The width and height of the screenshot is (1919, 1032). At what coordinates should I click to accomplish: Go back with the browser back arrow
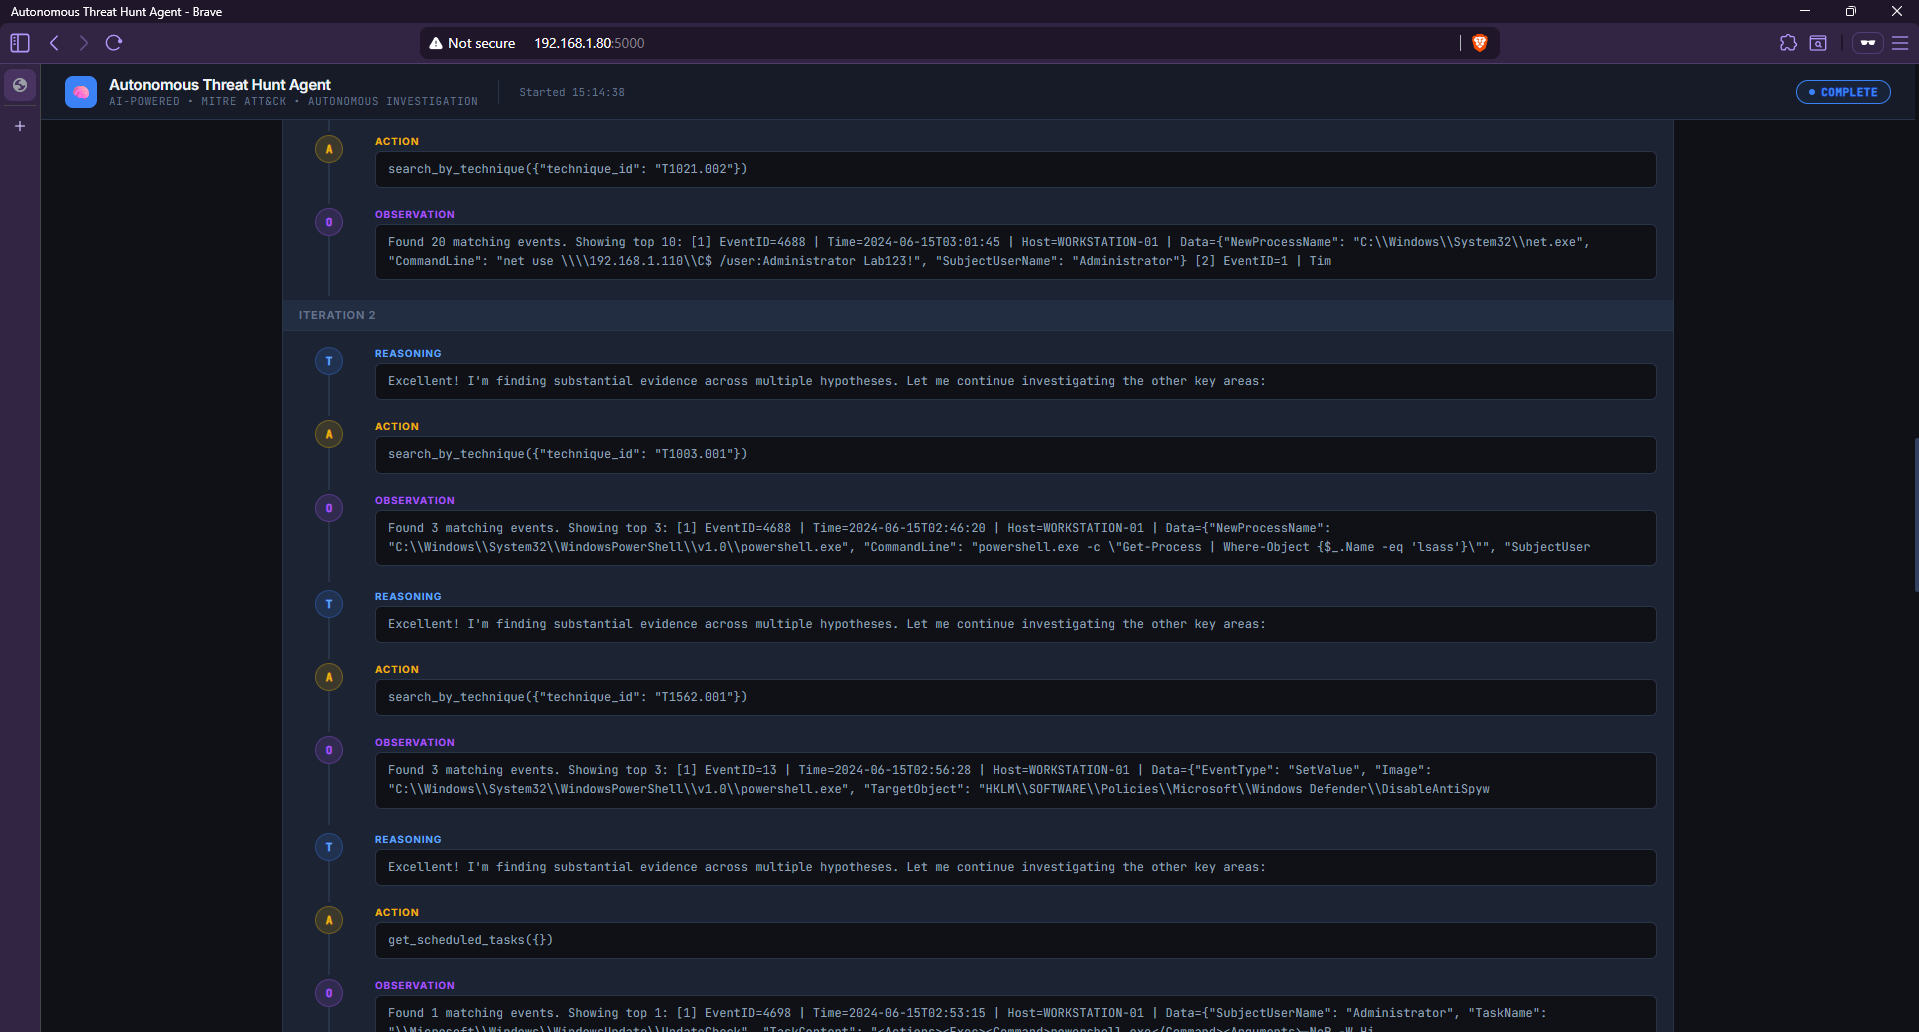[x=55, y=43]
